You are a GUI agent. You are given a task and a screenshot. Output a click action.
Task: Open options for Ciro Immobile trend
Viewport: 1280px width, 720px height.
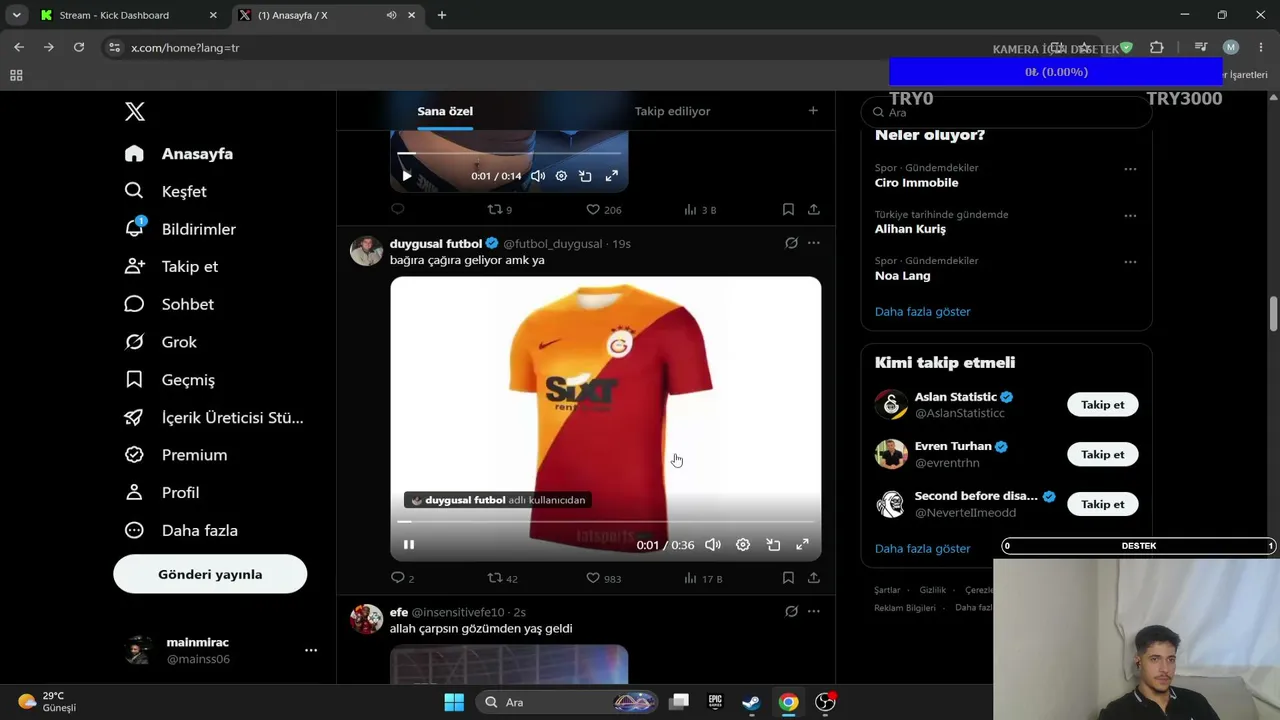[x=1130, y=169]
